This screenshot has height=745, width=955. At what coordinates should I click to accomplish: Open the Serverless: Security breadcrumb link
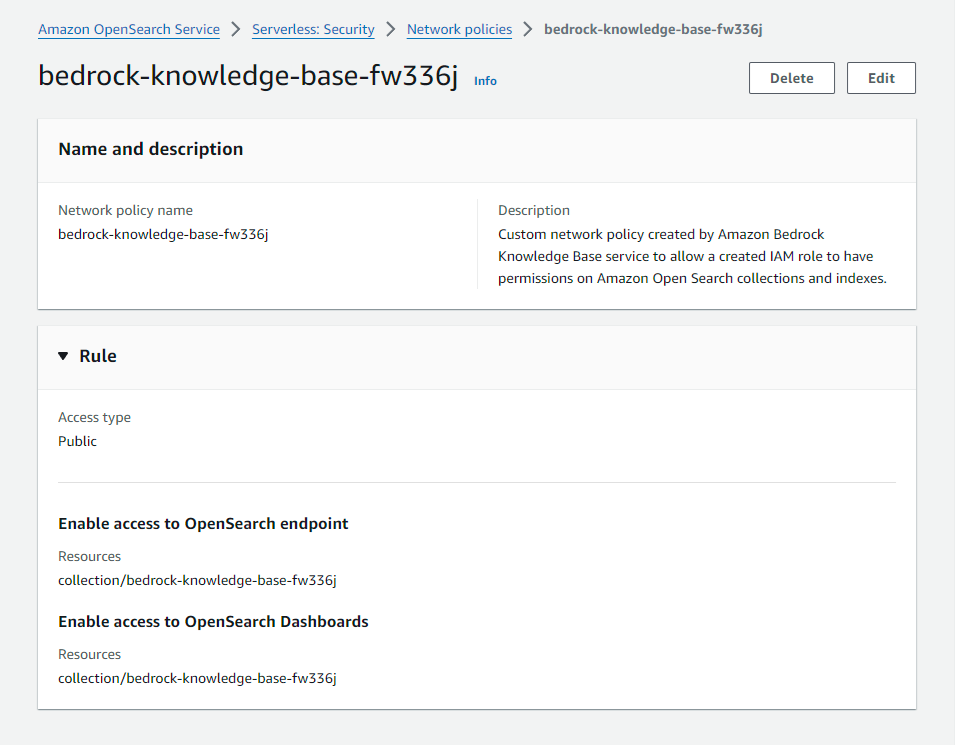pos(313,29)
